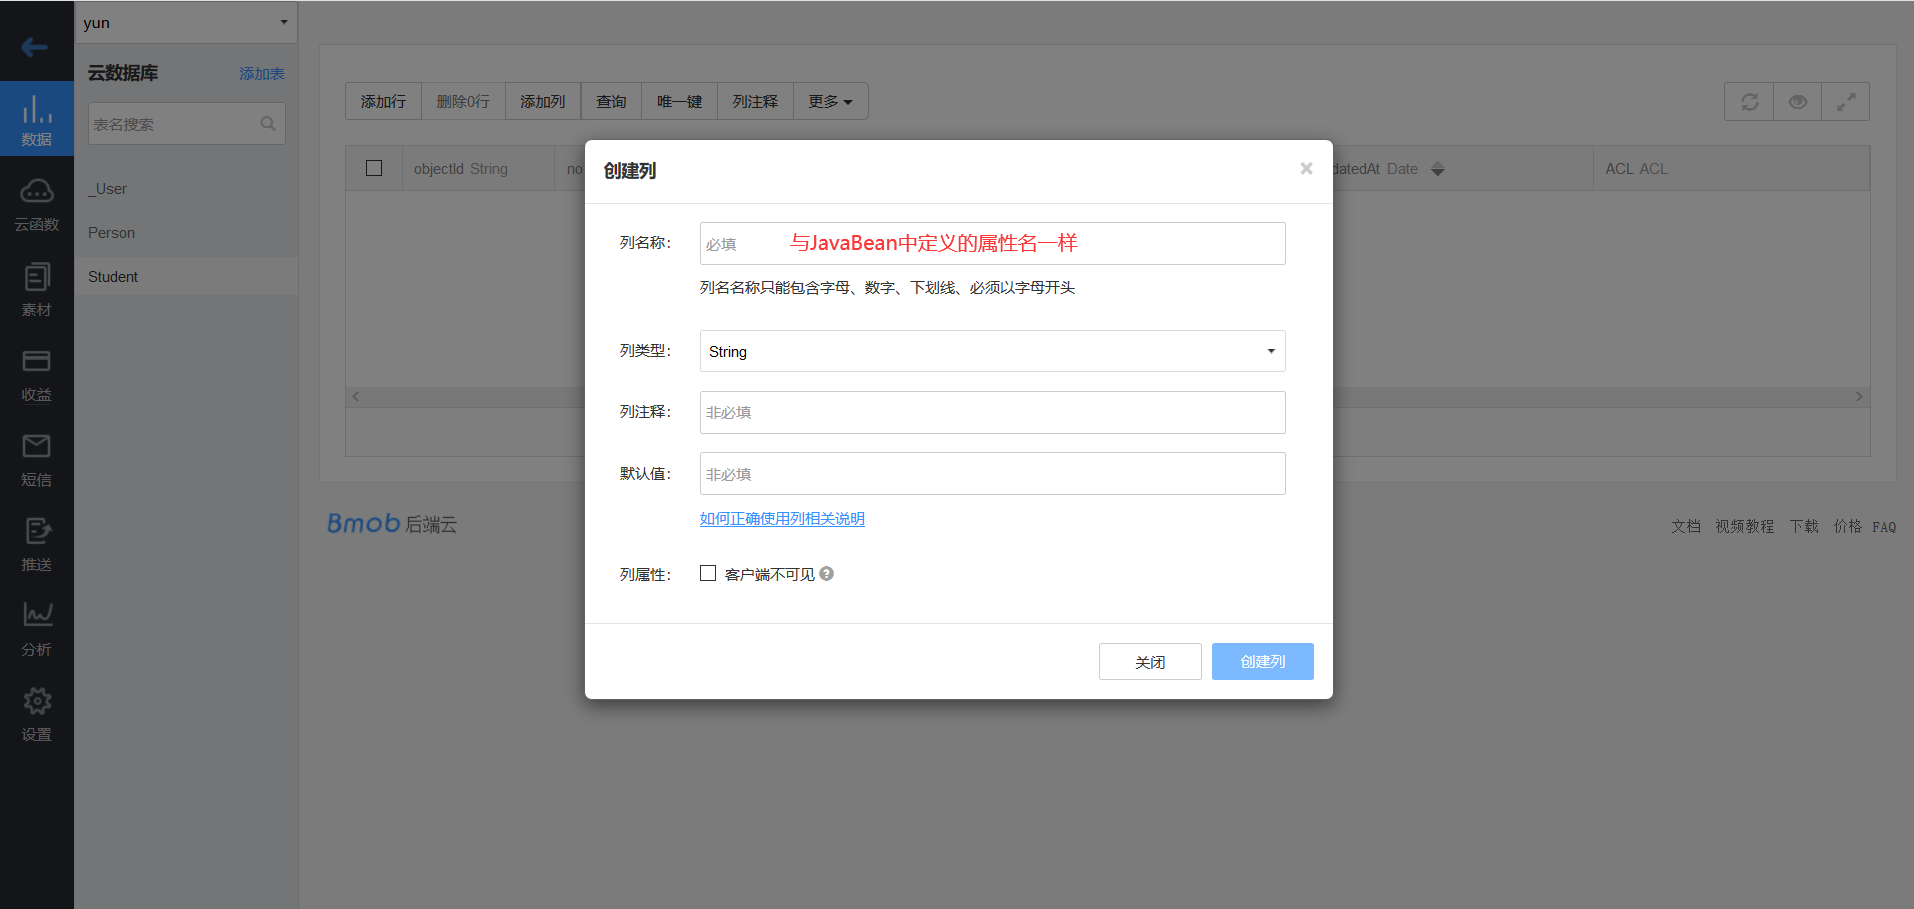Image resolution: width=1914 pixels, height=909 pixels.
Task: Open the 数据 section in the sidebar
Action: point(37,118)
